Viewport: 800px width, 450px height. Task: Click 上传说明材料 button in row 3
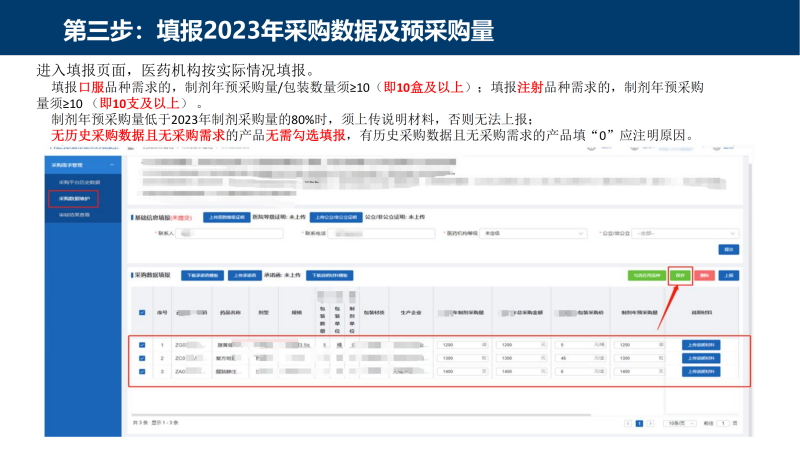[700, 371]
